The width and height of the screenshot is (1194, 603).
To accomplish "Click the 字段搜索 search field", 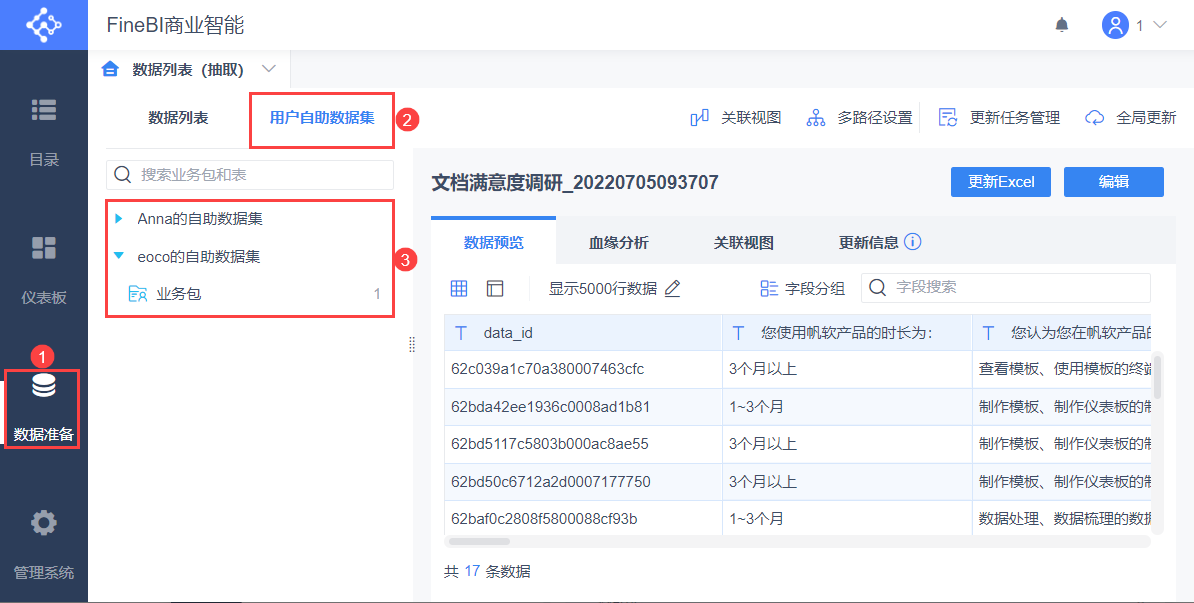I will [x=1006, y=288].
